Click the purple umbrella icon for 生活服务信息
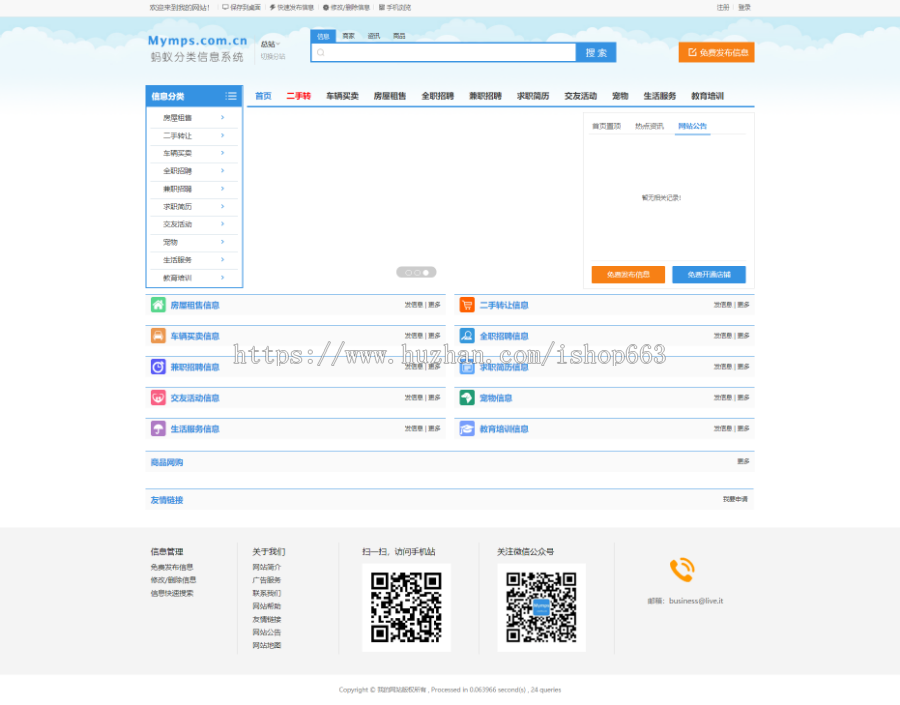Image resolution: width=900 pixels, height=705 pixels. 158,429
